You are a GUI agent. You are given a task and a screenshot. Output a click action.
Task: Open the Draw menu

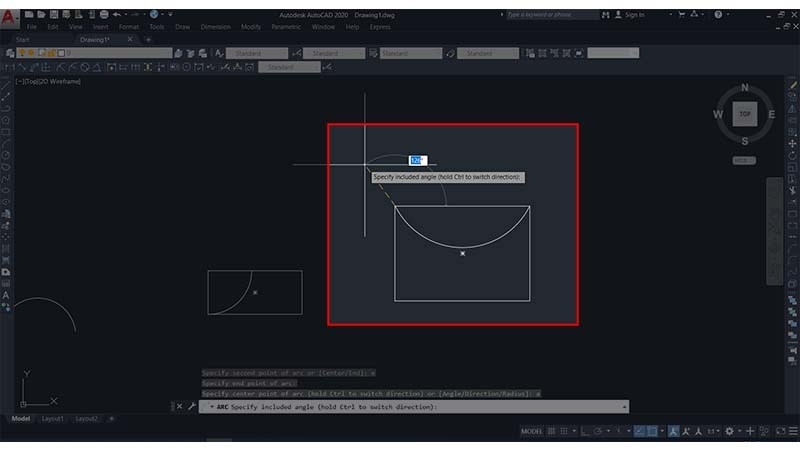tap(183, 27)
